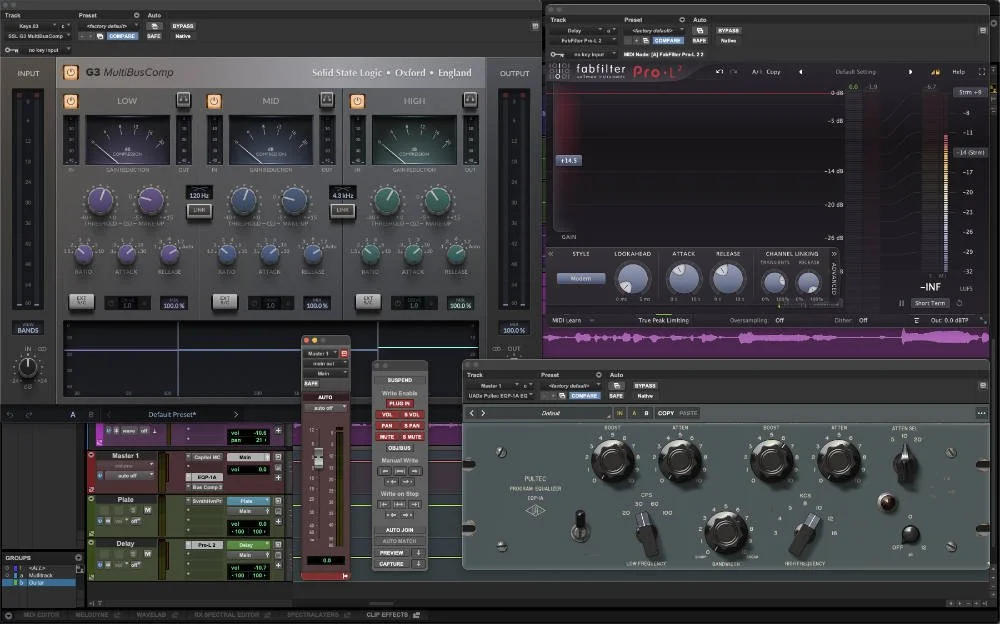Click the Master 1 volume fader handle
Viewport: 1000px width, 624px height.
click(318, 458)
